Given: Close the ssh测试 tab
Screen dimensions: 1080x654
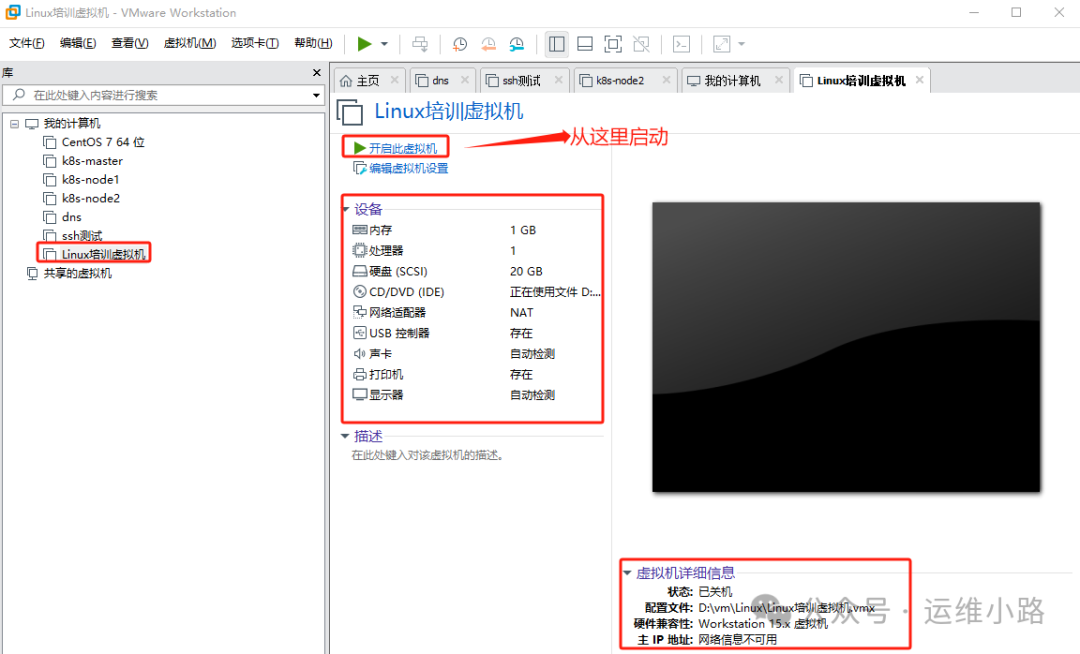Looking at the screenshot, I should [x=559, y=80].
